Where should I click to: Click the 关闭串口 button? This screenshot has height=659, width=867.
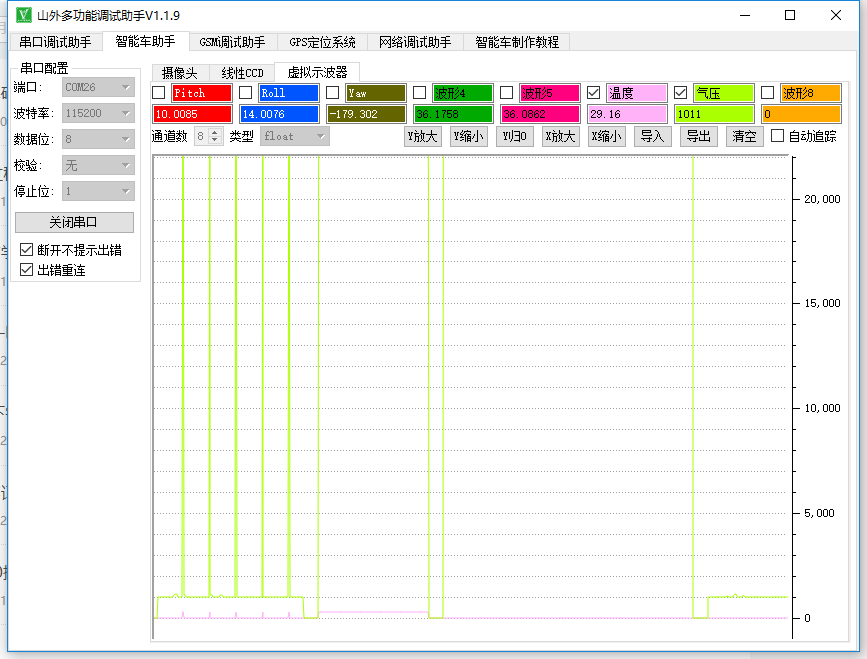(74, 222)
